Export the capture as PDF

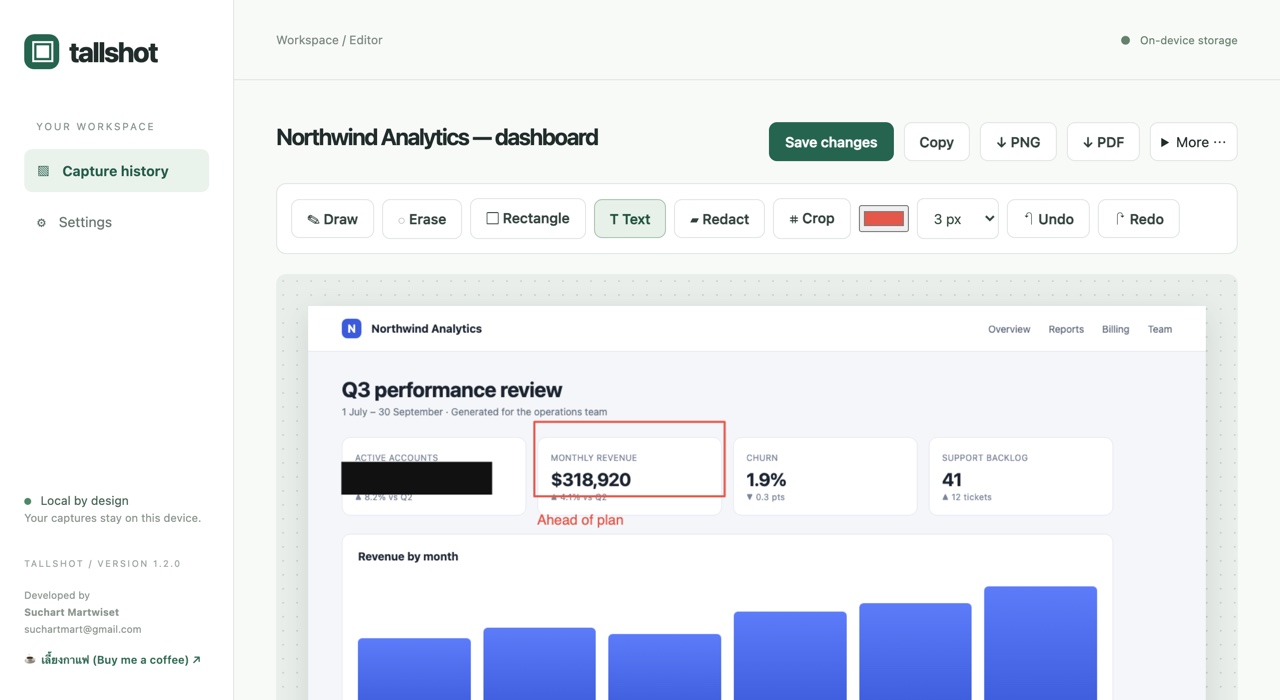(x=1103, y=142)
